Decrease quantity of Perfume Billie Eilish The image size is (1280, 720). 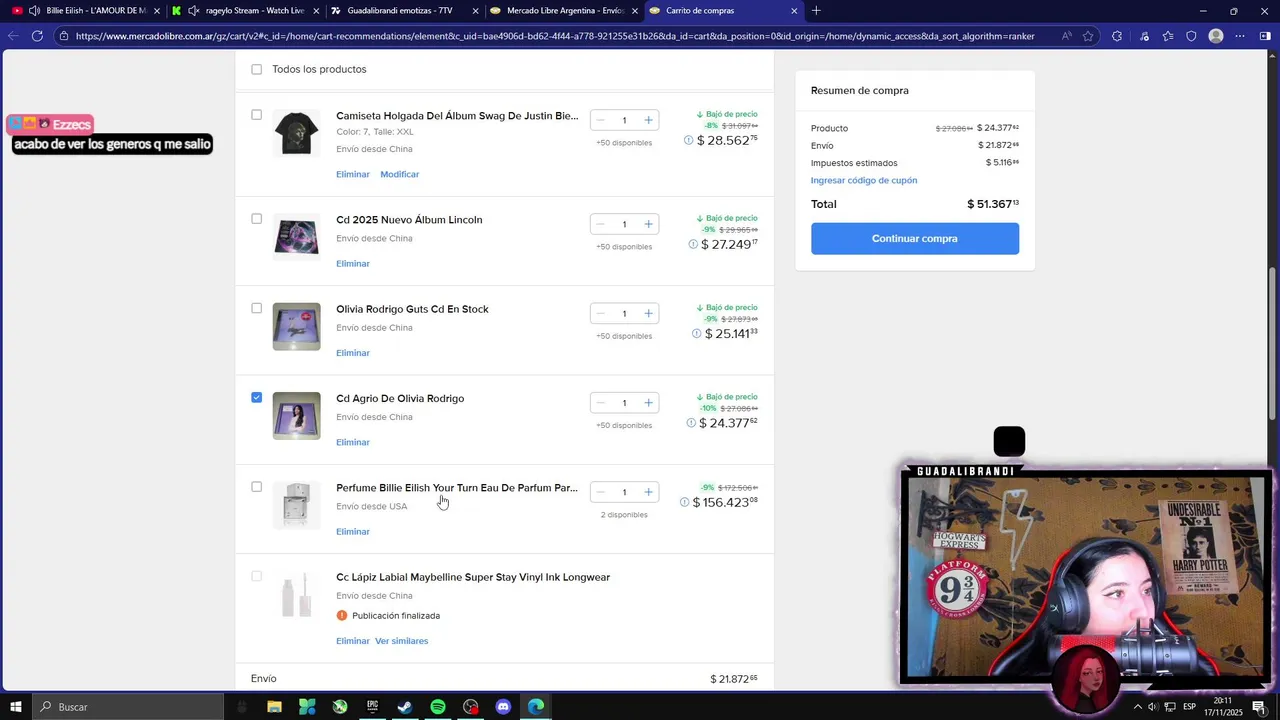pos(600,492)
